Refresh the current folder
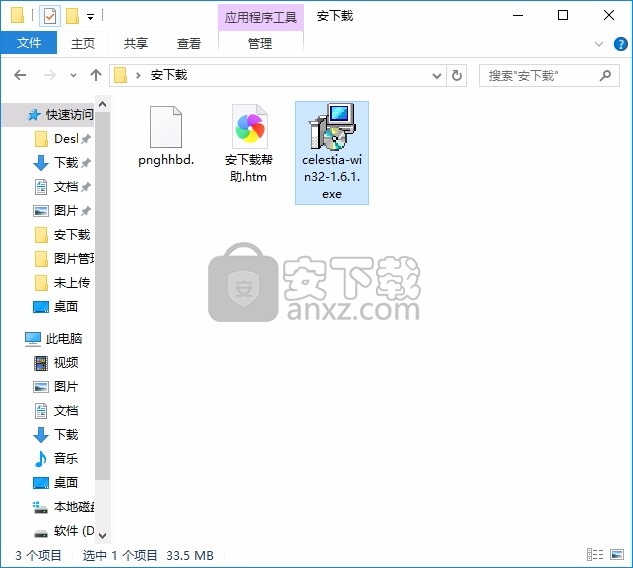The width and height of the screenshot is (633, 568). pyautogui.click(x=457, y=75)
